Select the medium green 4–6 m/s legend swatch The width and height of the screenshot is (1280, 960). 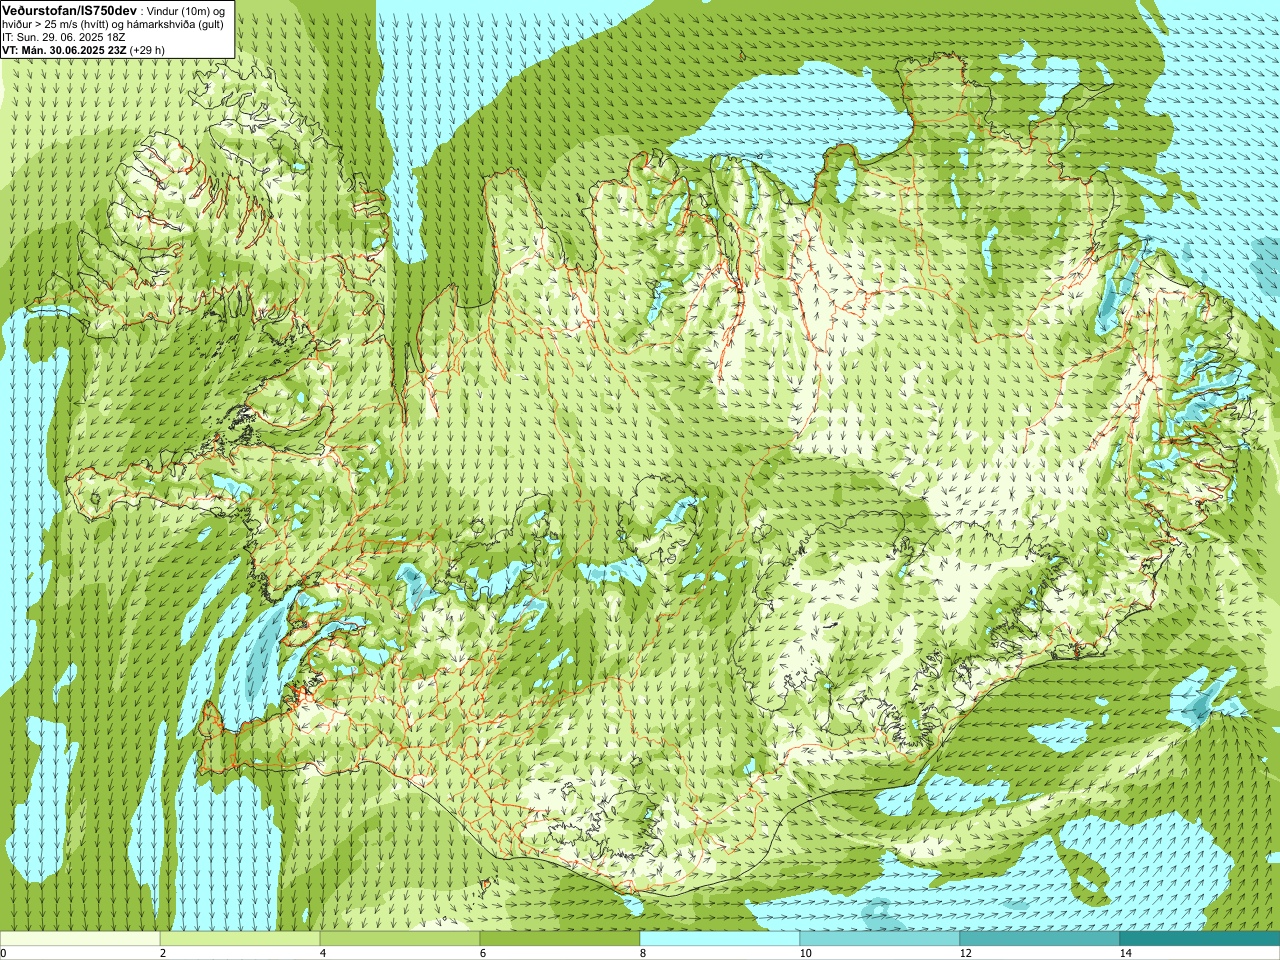coord(400,939)
